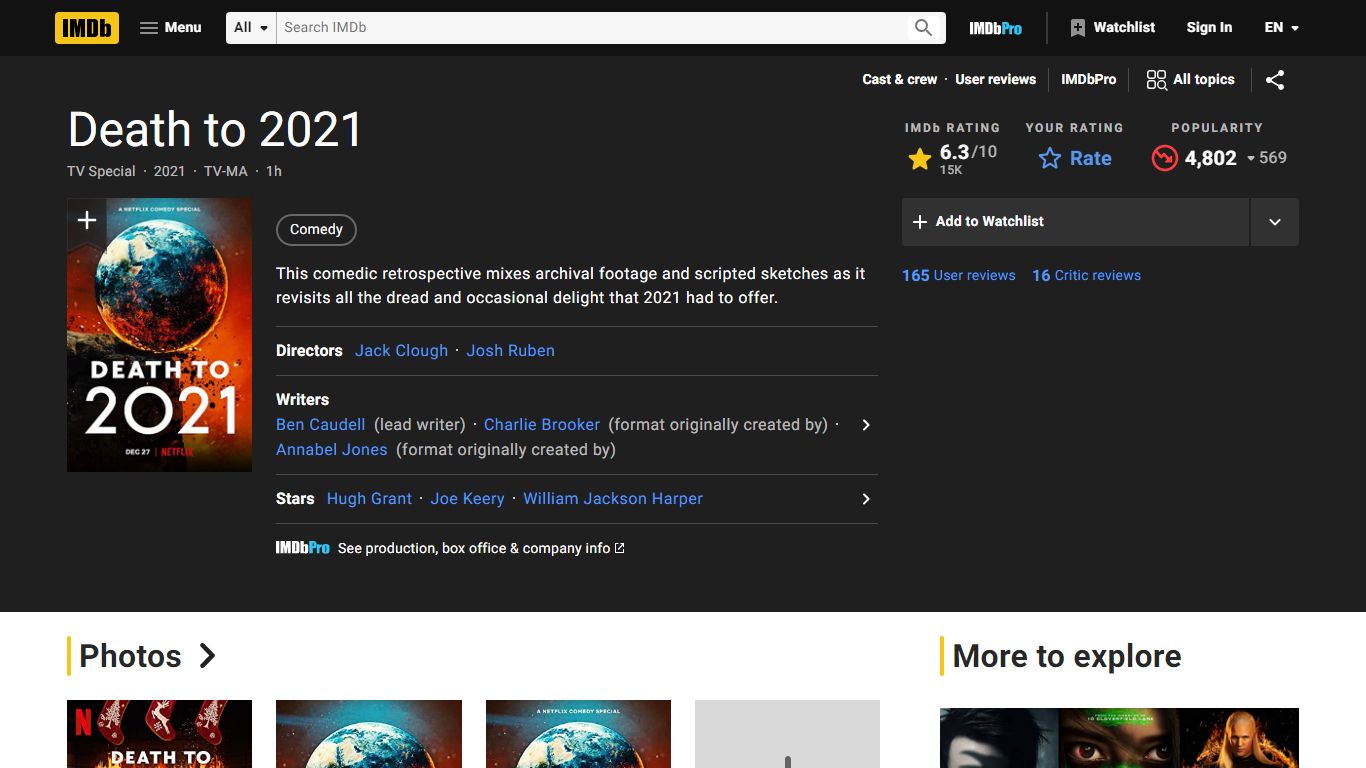Open star William Jackson Harper's page
This screenshot has width=1366, height=768.
(613, 499)
